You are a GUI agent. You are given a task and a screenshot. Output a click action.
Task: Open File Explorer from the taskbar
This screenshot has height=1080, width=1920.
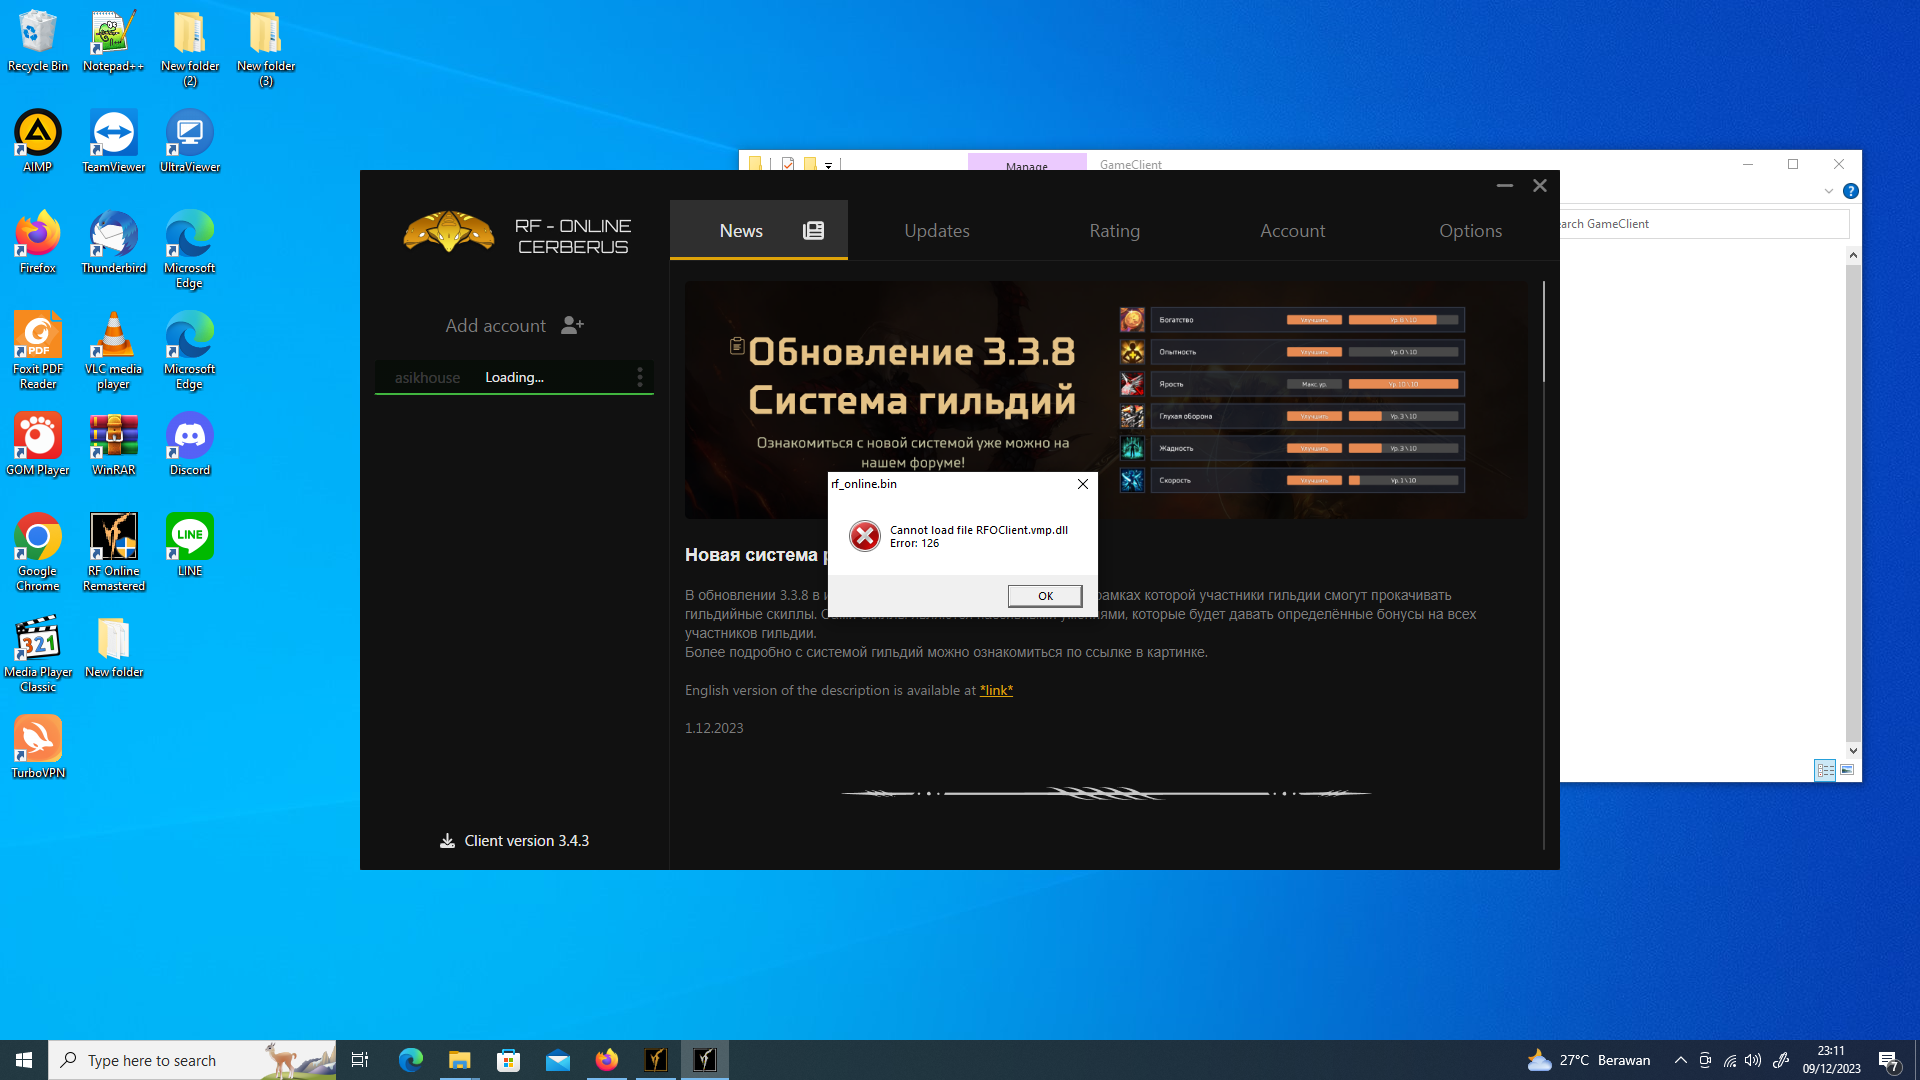point(459,1060)
